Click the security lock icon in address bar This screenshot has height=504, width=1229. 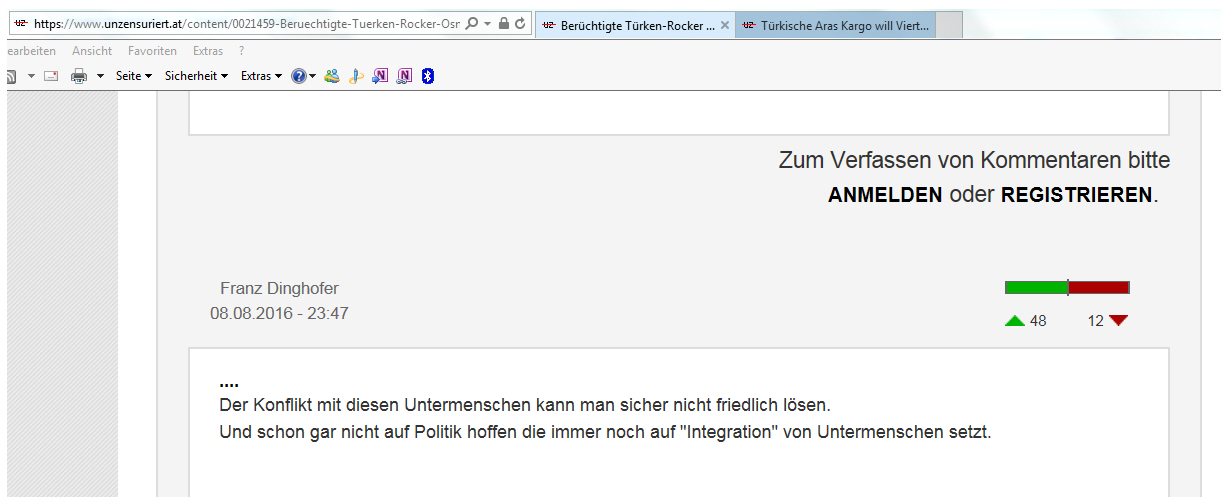click(504, 23)
